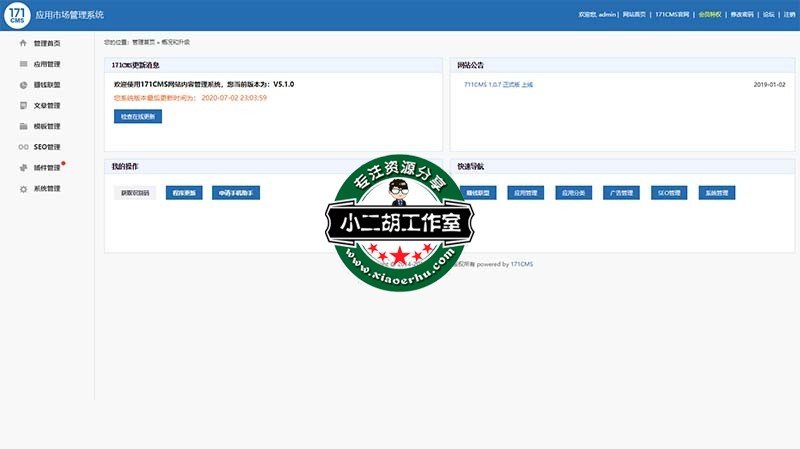
Task: Click the 171CMS link in the footer
Action: pos(520,264)
